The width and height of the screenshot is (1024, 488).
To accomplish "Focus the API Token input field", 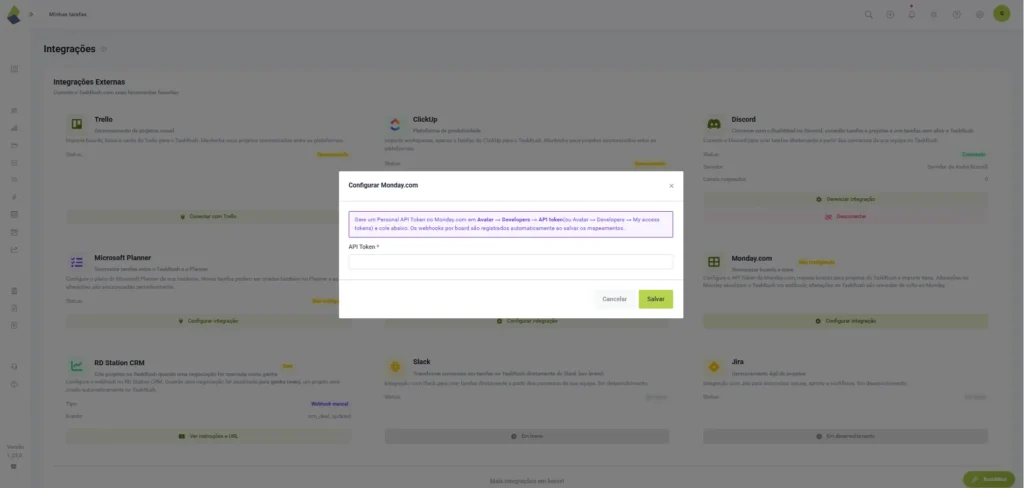I will (511, 262).
